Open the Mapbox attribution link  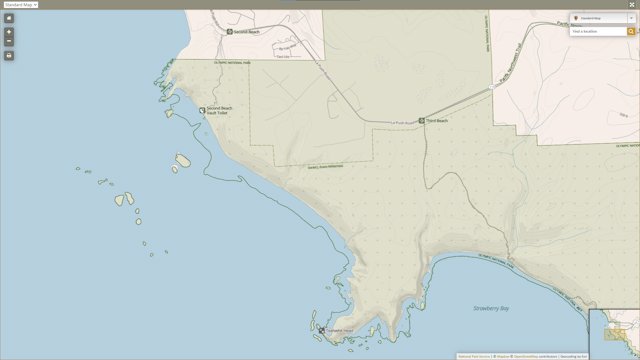point(502,357)
